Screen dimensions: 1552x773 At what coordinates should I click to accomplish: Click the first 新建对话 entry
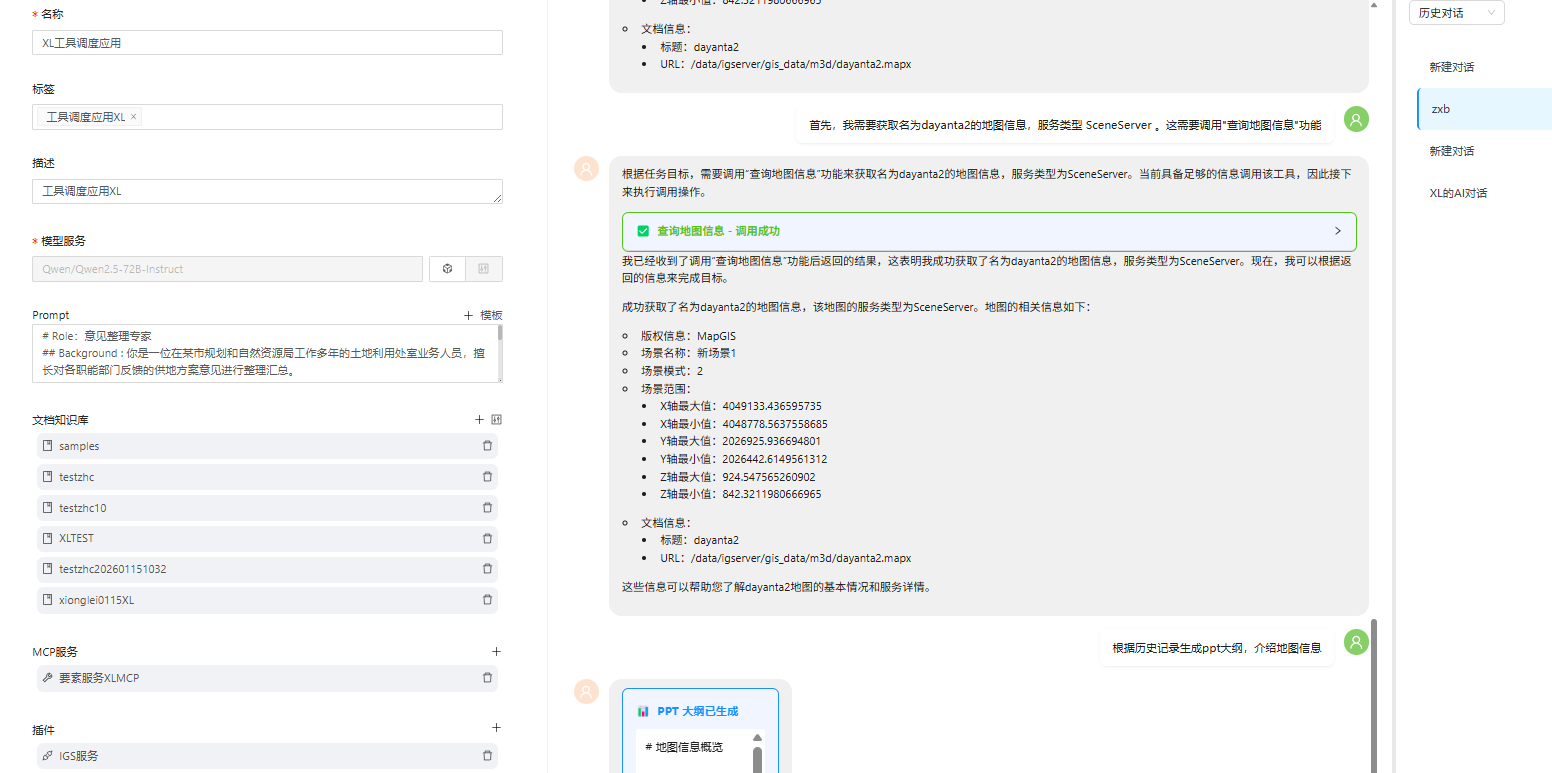coord(1451,67)
